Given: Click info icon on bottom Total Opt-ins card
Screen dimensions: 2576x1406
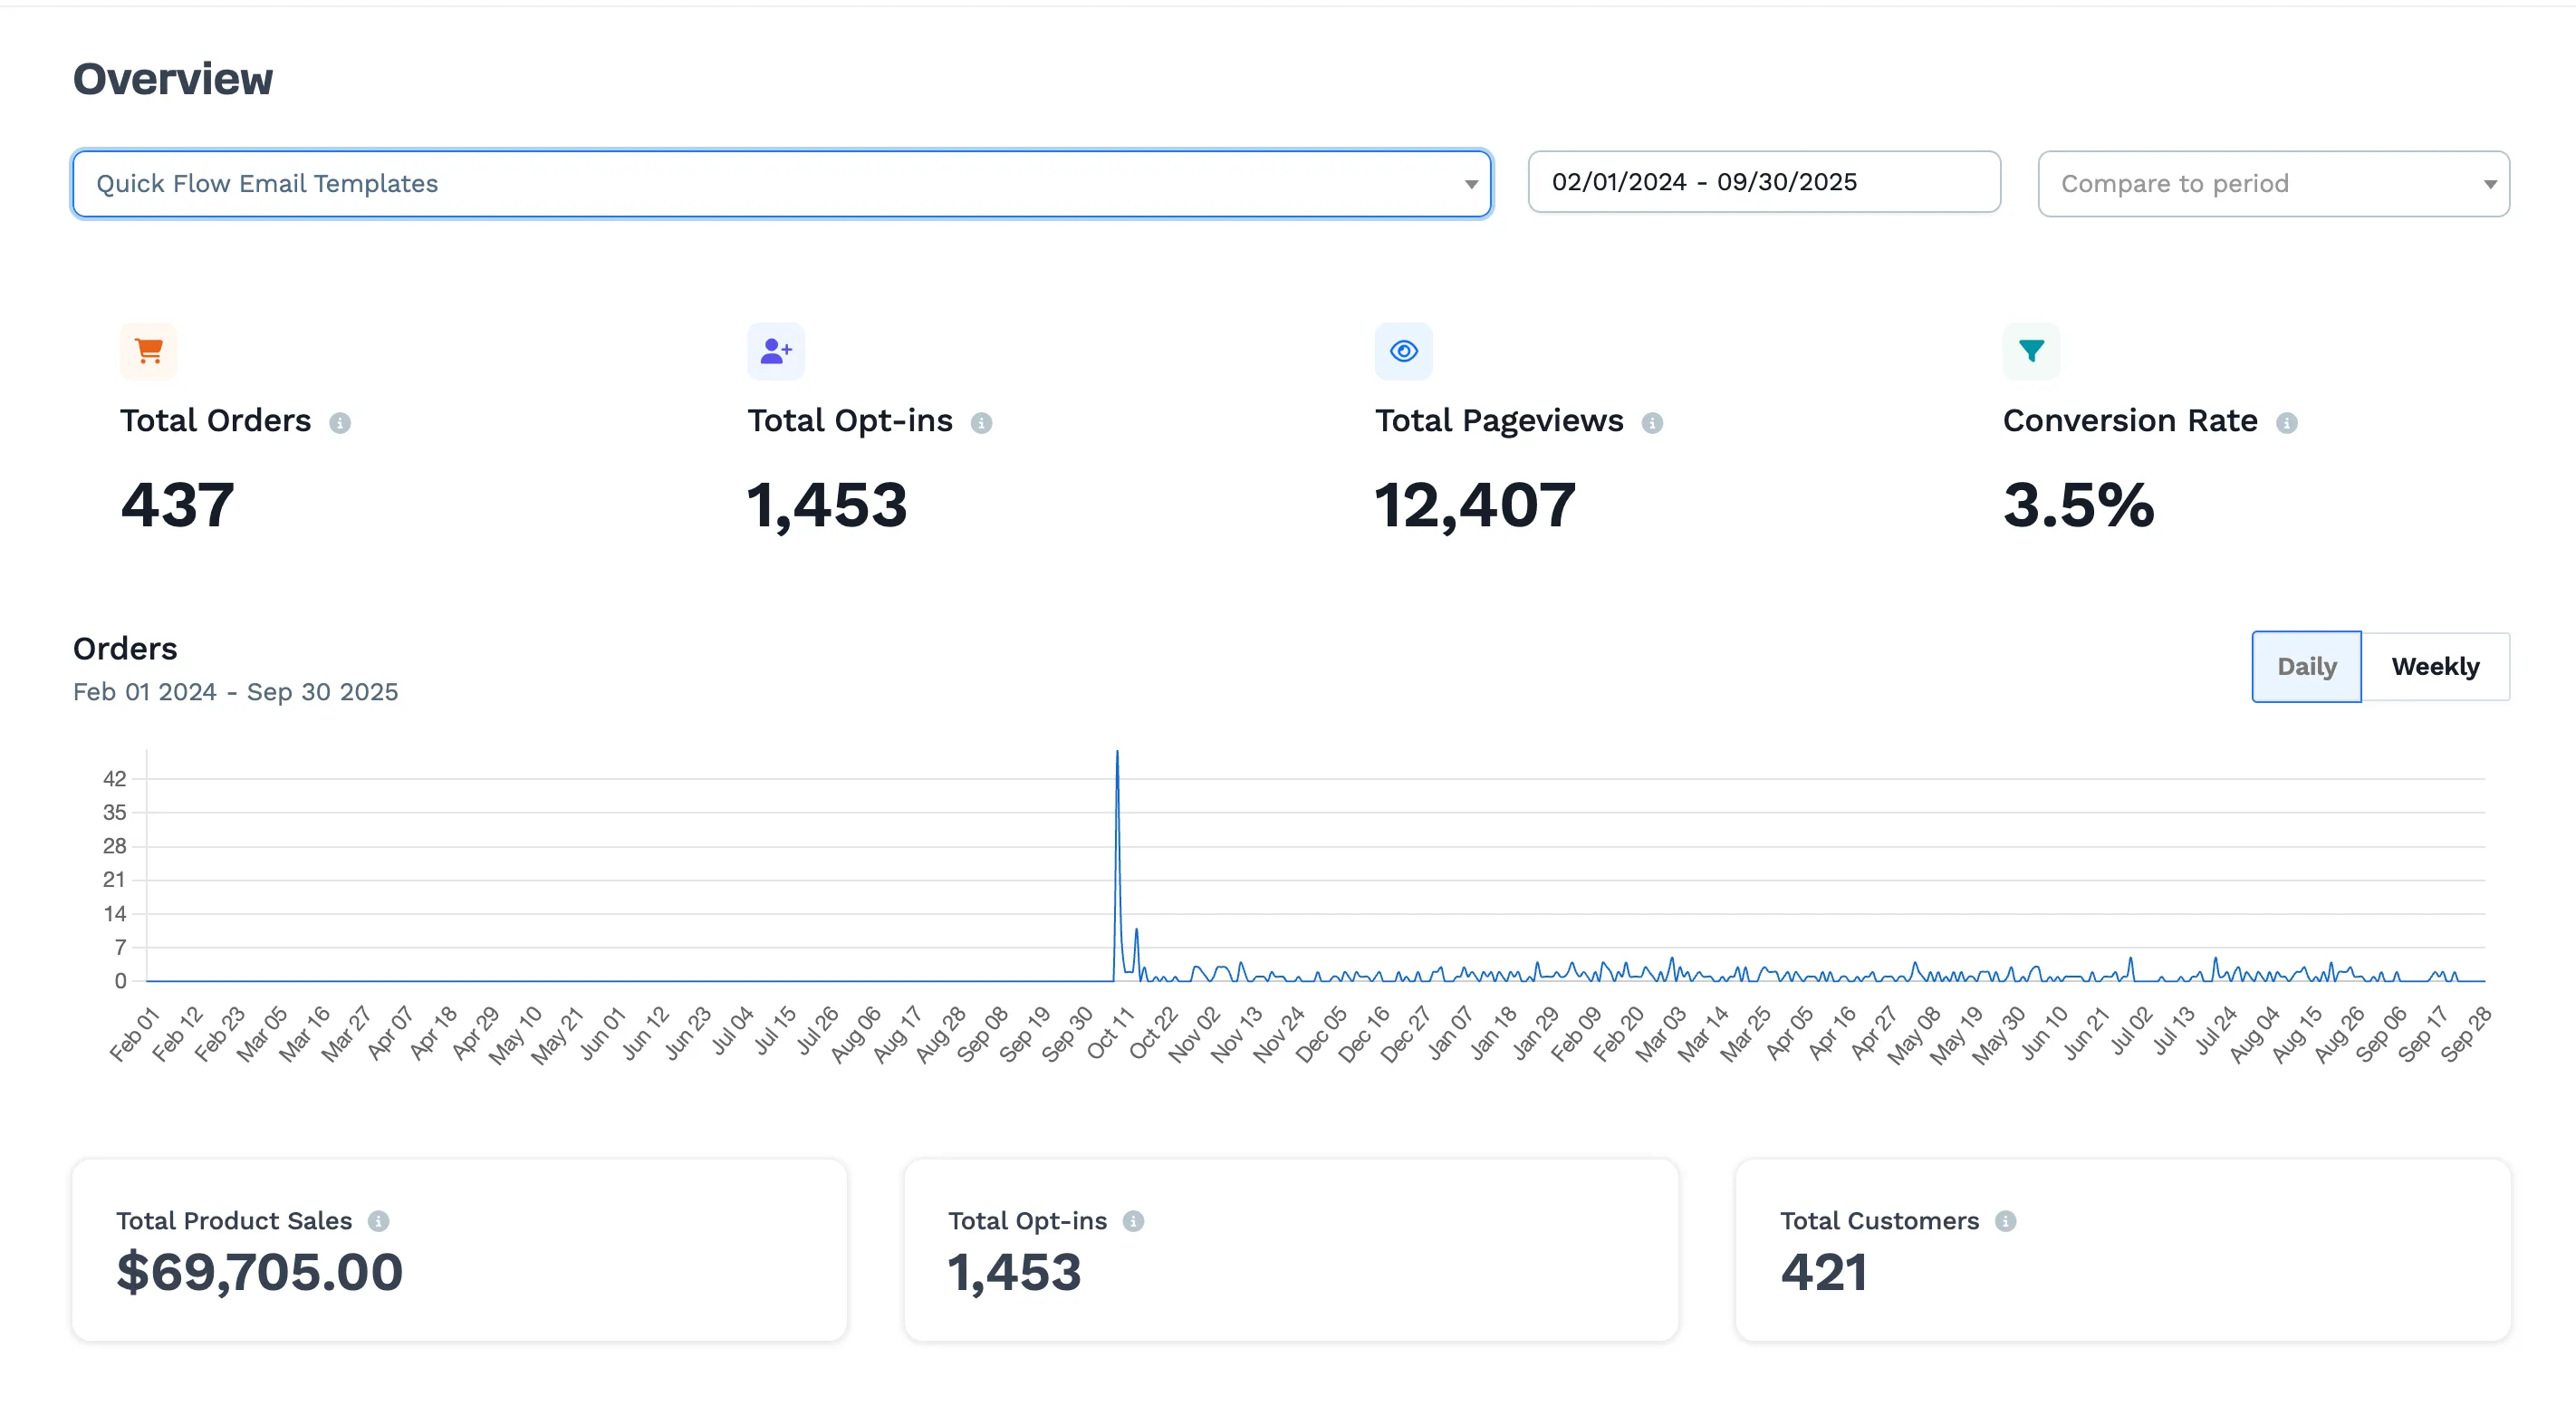Looking at the screenshot, I should [1133, 1221].
